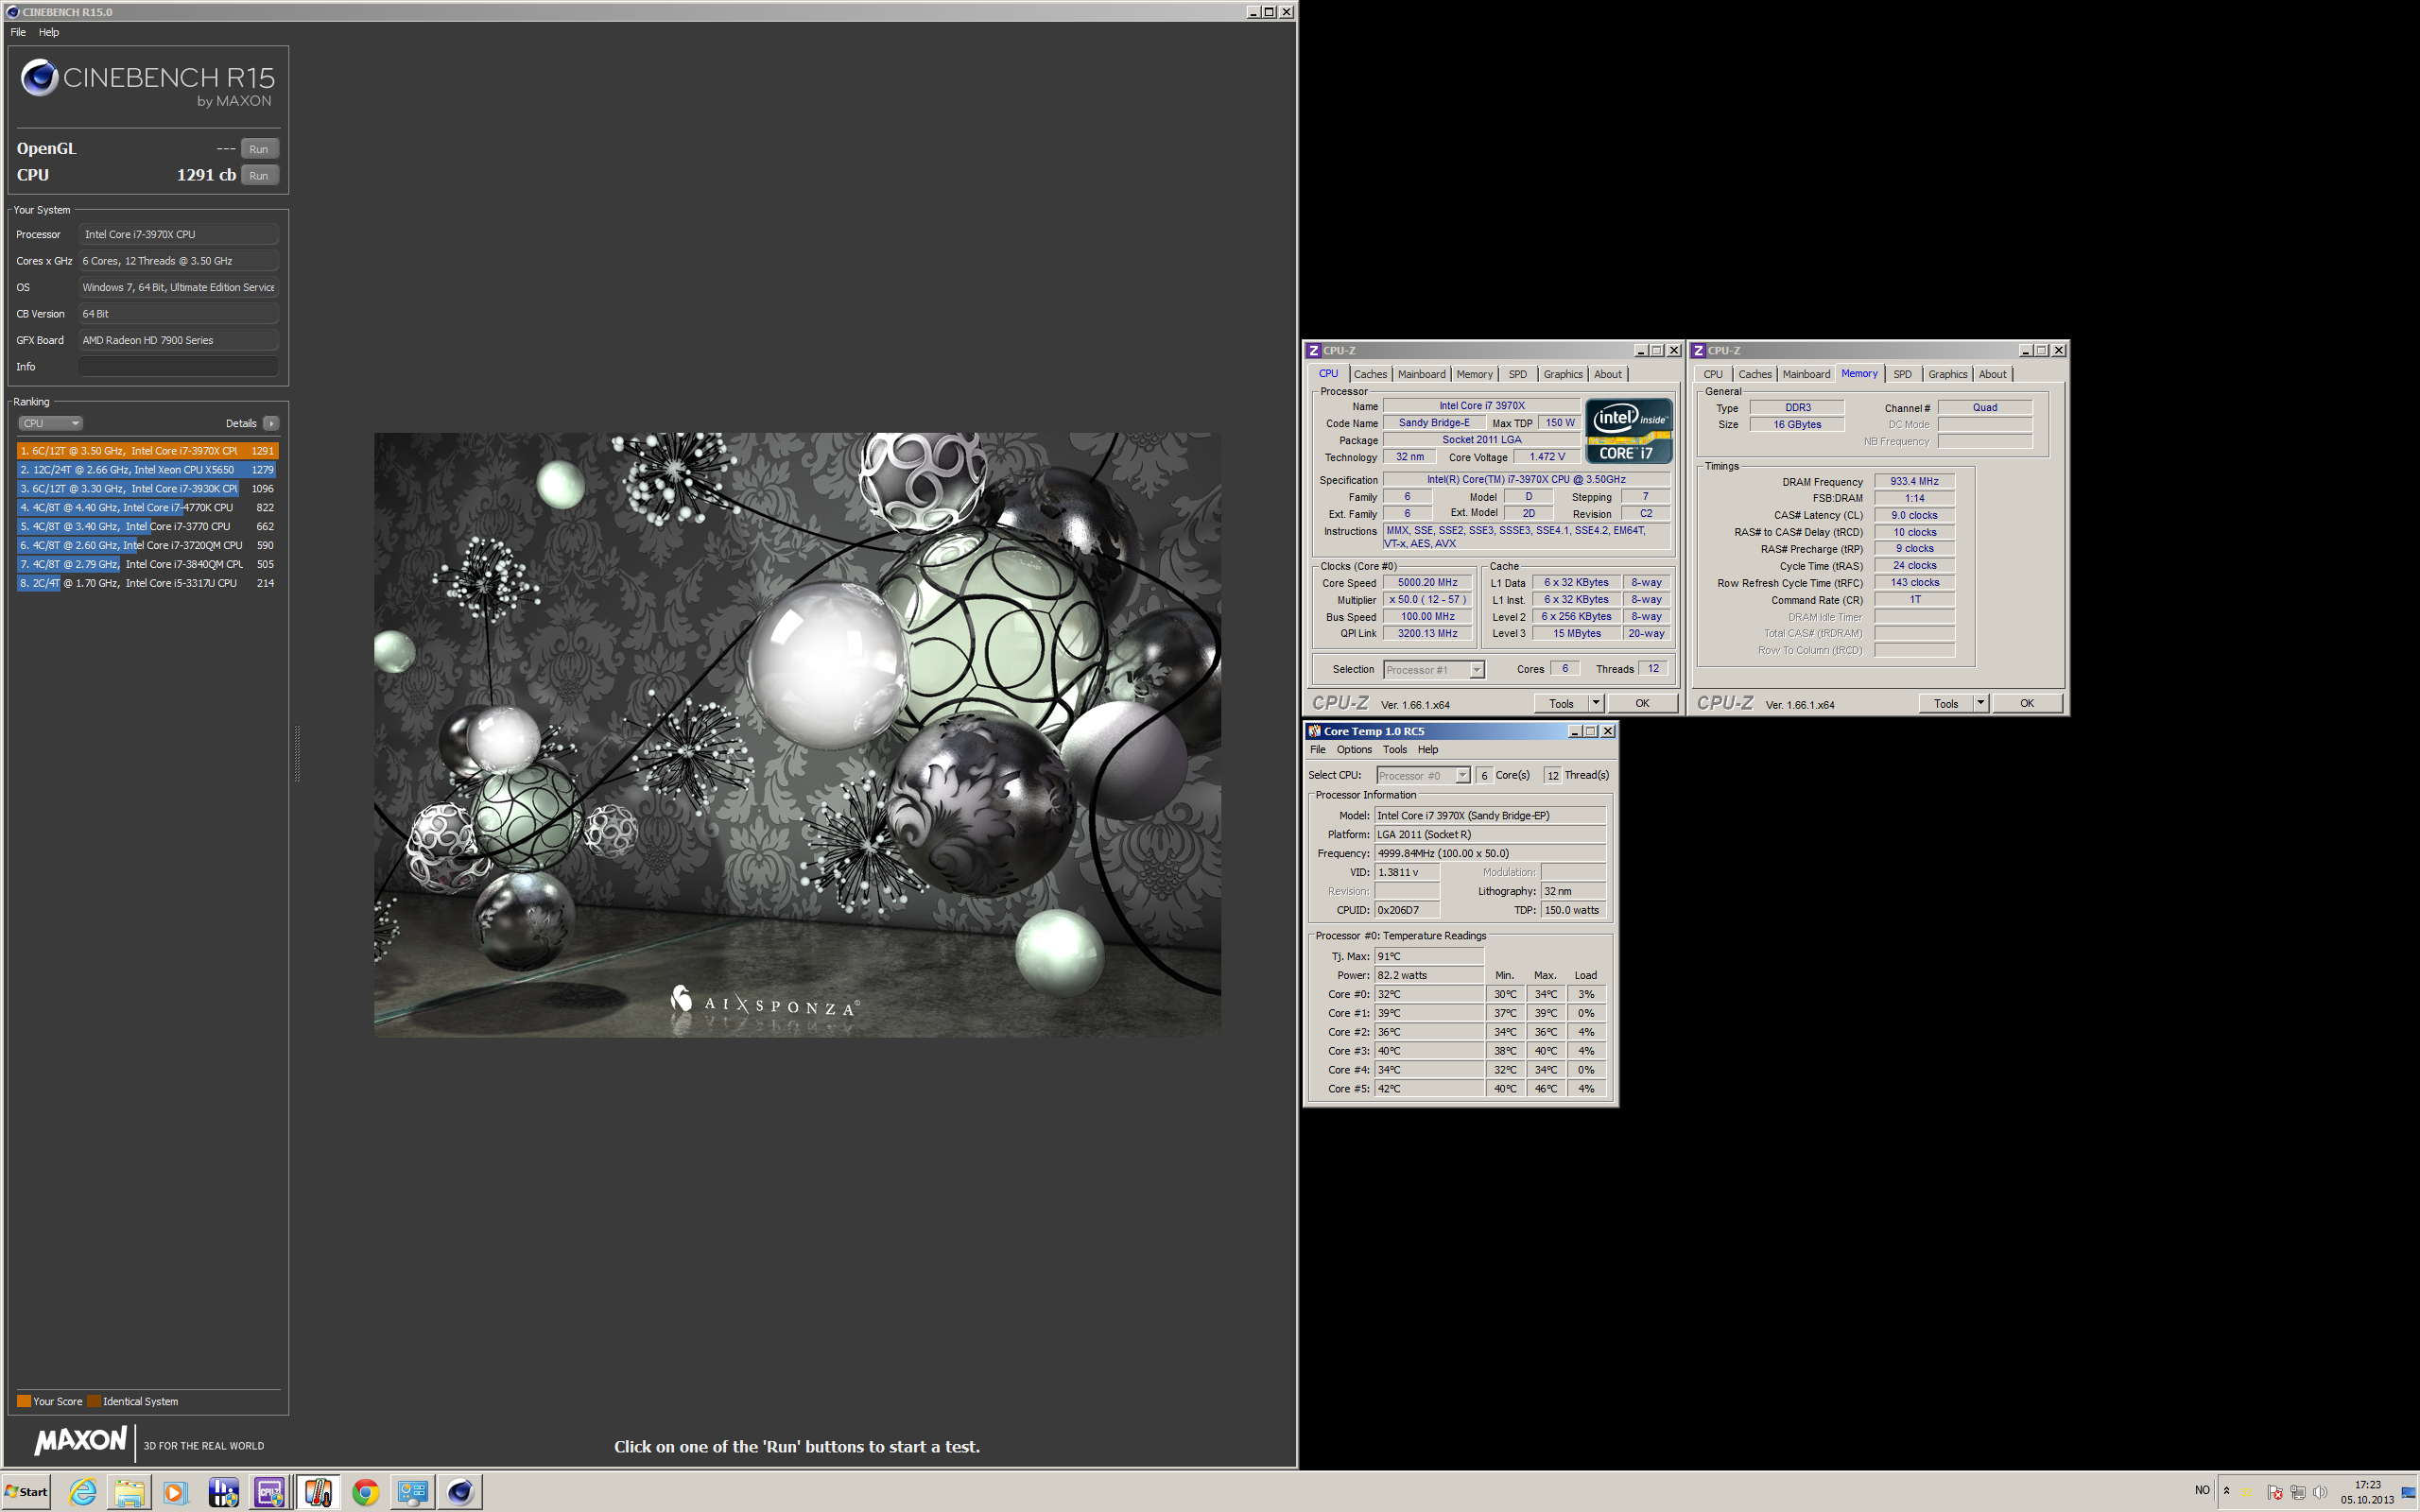Open Tools dropdown arrow in left CPU-Z window
Viewport: 2420px width, 1512px height.
coord(1596,704)
